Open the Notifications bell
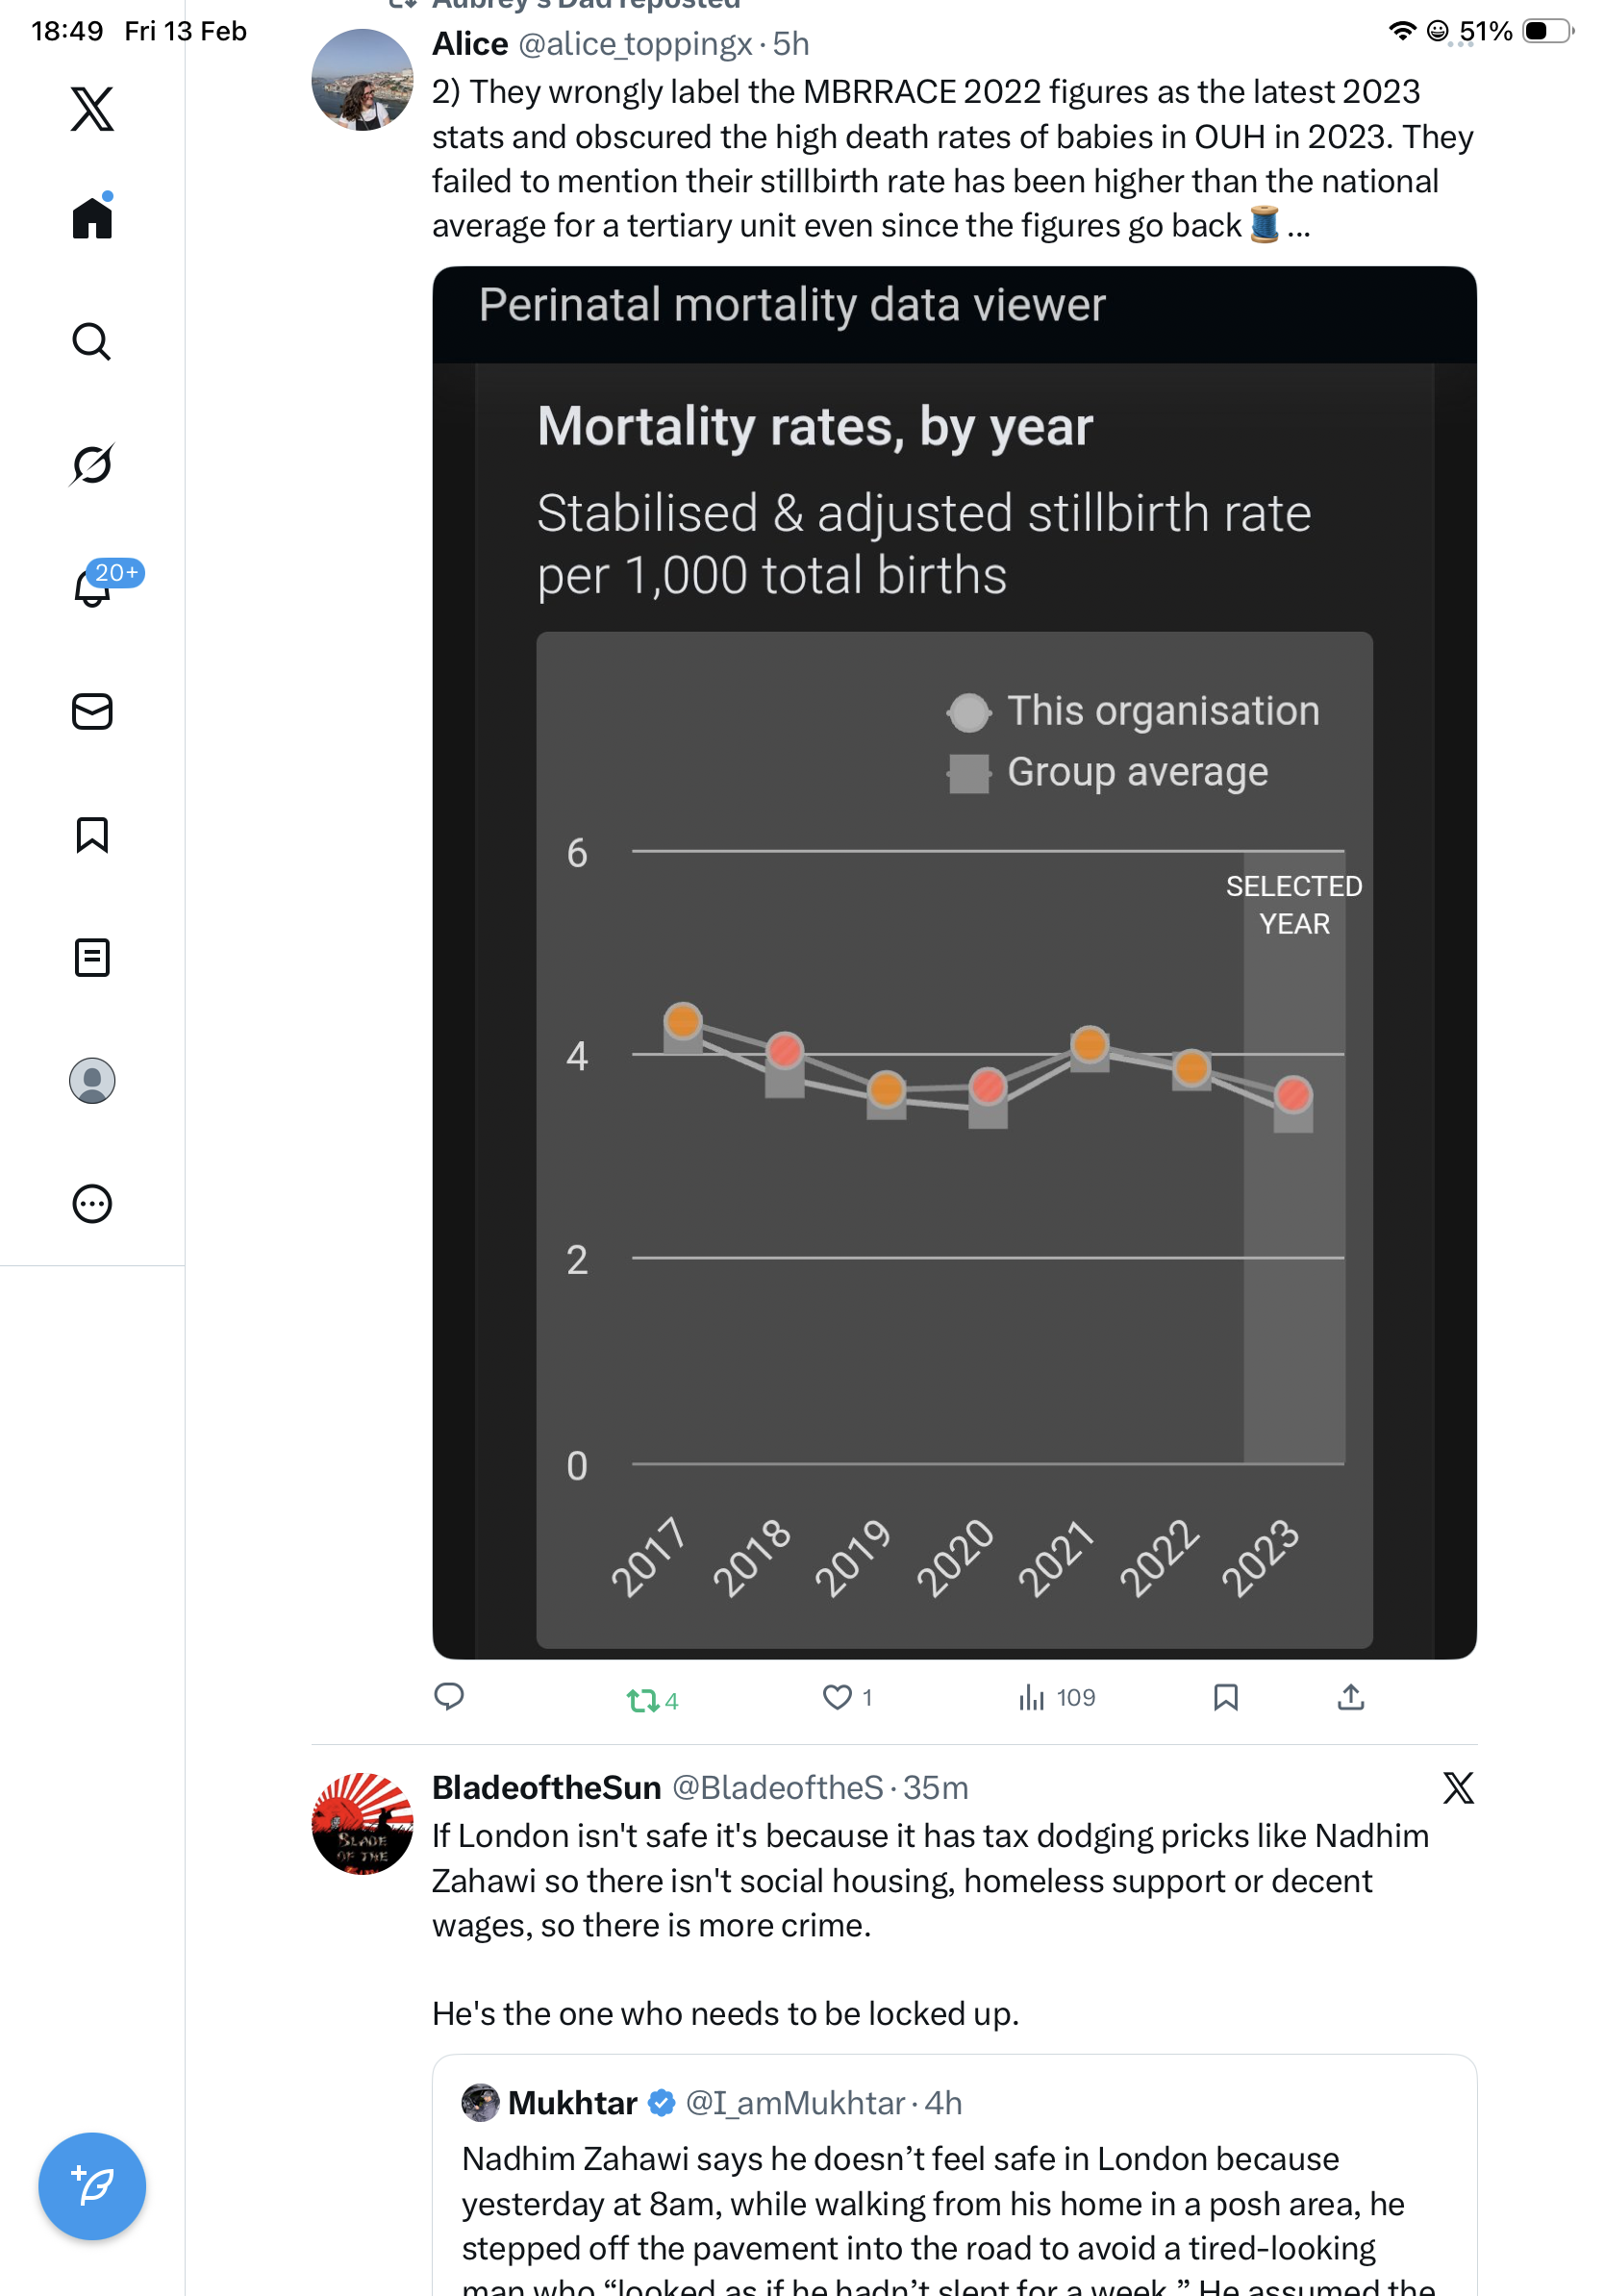Viewport: 1604px width, 2296px height. pyautogui.click(x=92, y=588)
